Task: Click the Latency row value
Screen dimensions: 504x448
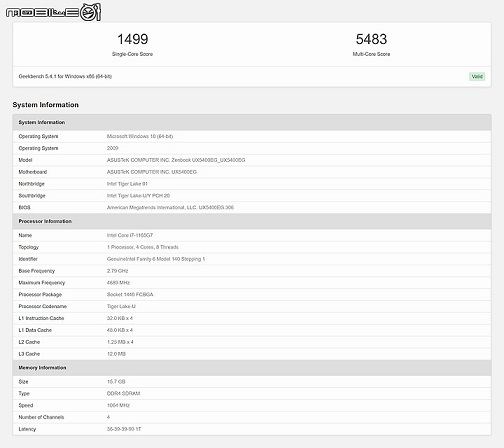Action: tap(124, 429)
